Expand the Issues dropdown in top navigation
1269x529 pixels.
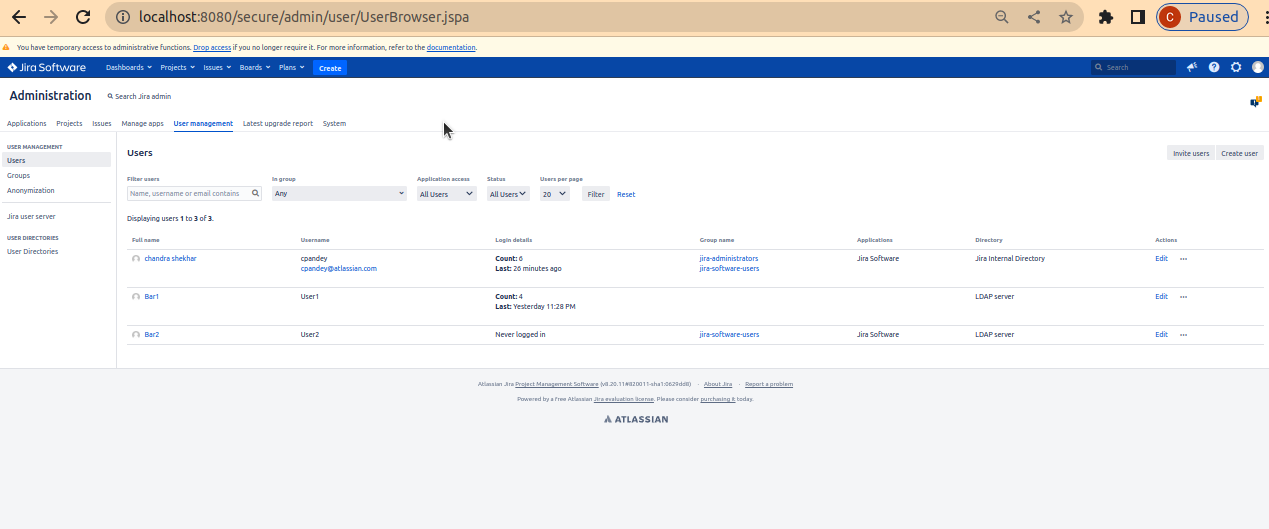click(217, 68)
